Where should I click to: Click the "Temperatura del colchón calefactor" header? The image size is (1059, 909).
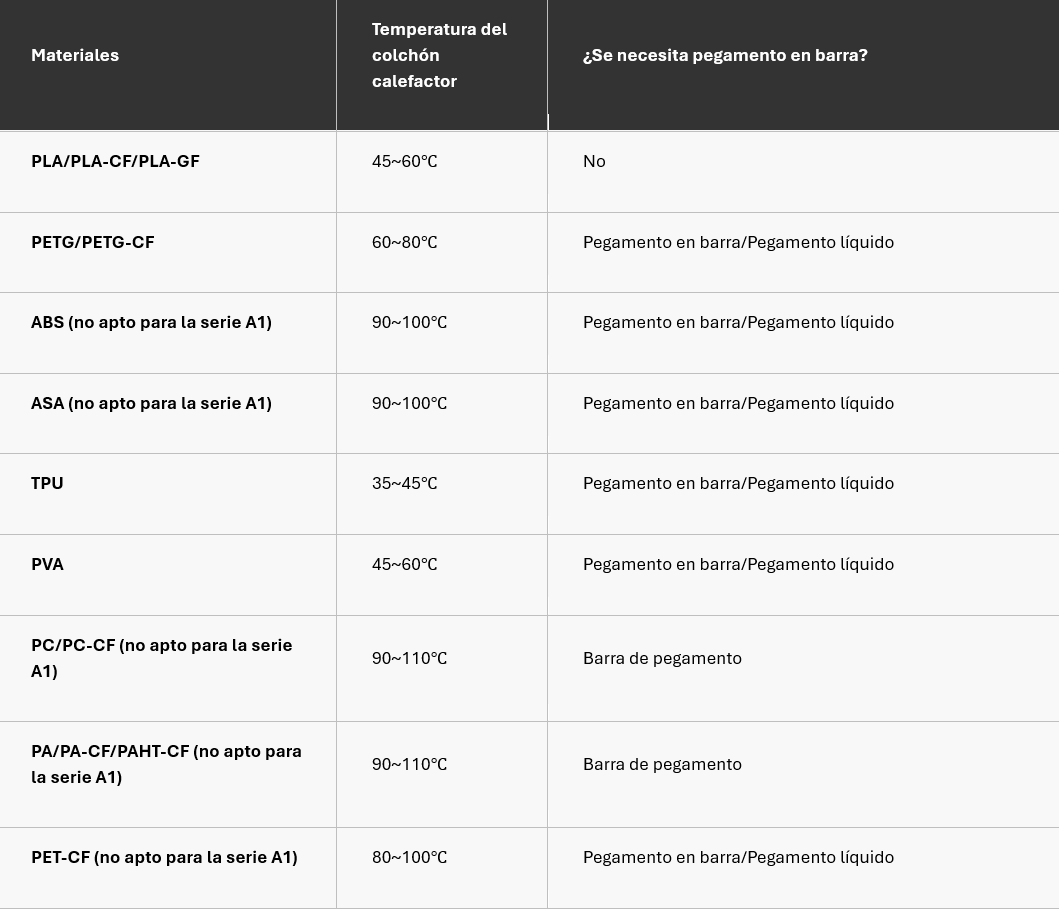[x=439, y=55]
